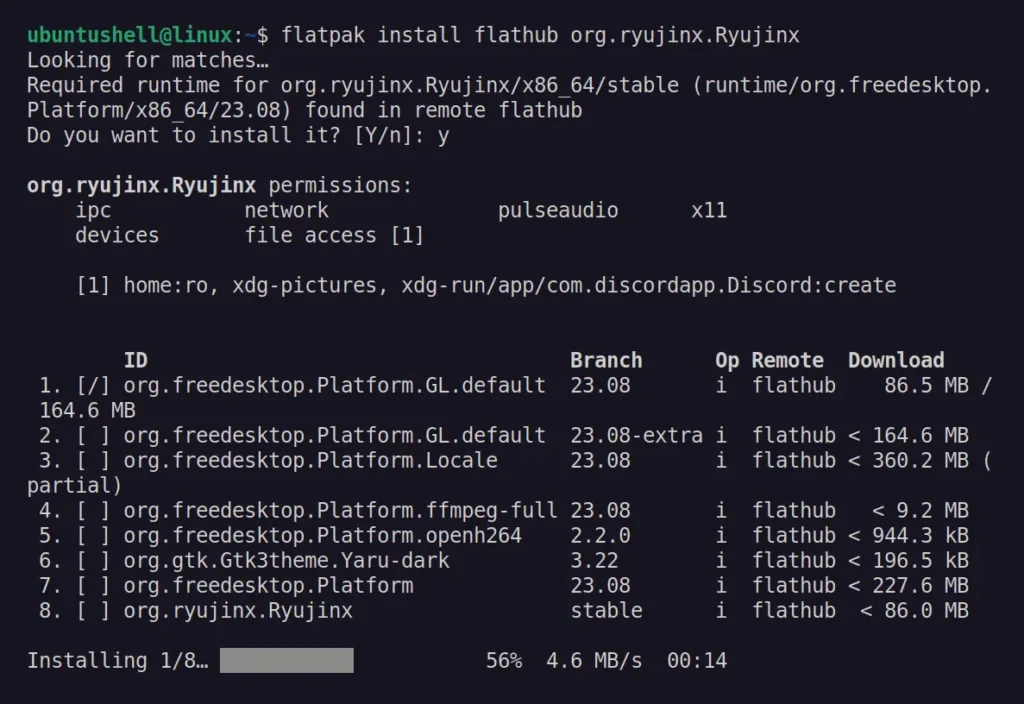Click the 23.08-extra branch value

tap(636, 435)
